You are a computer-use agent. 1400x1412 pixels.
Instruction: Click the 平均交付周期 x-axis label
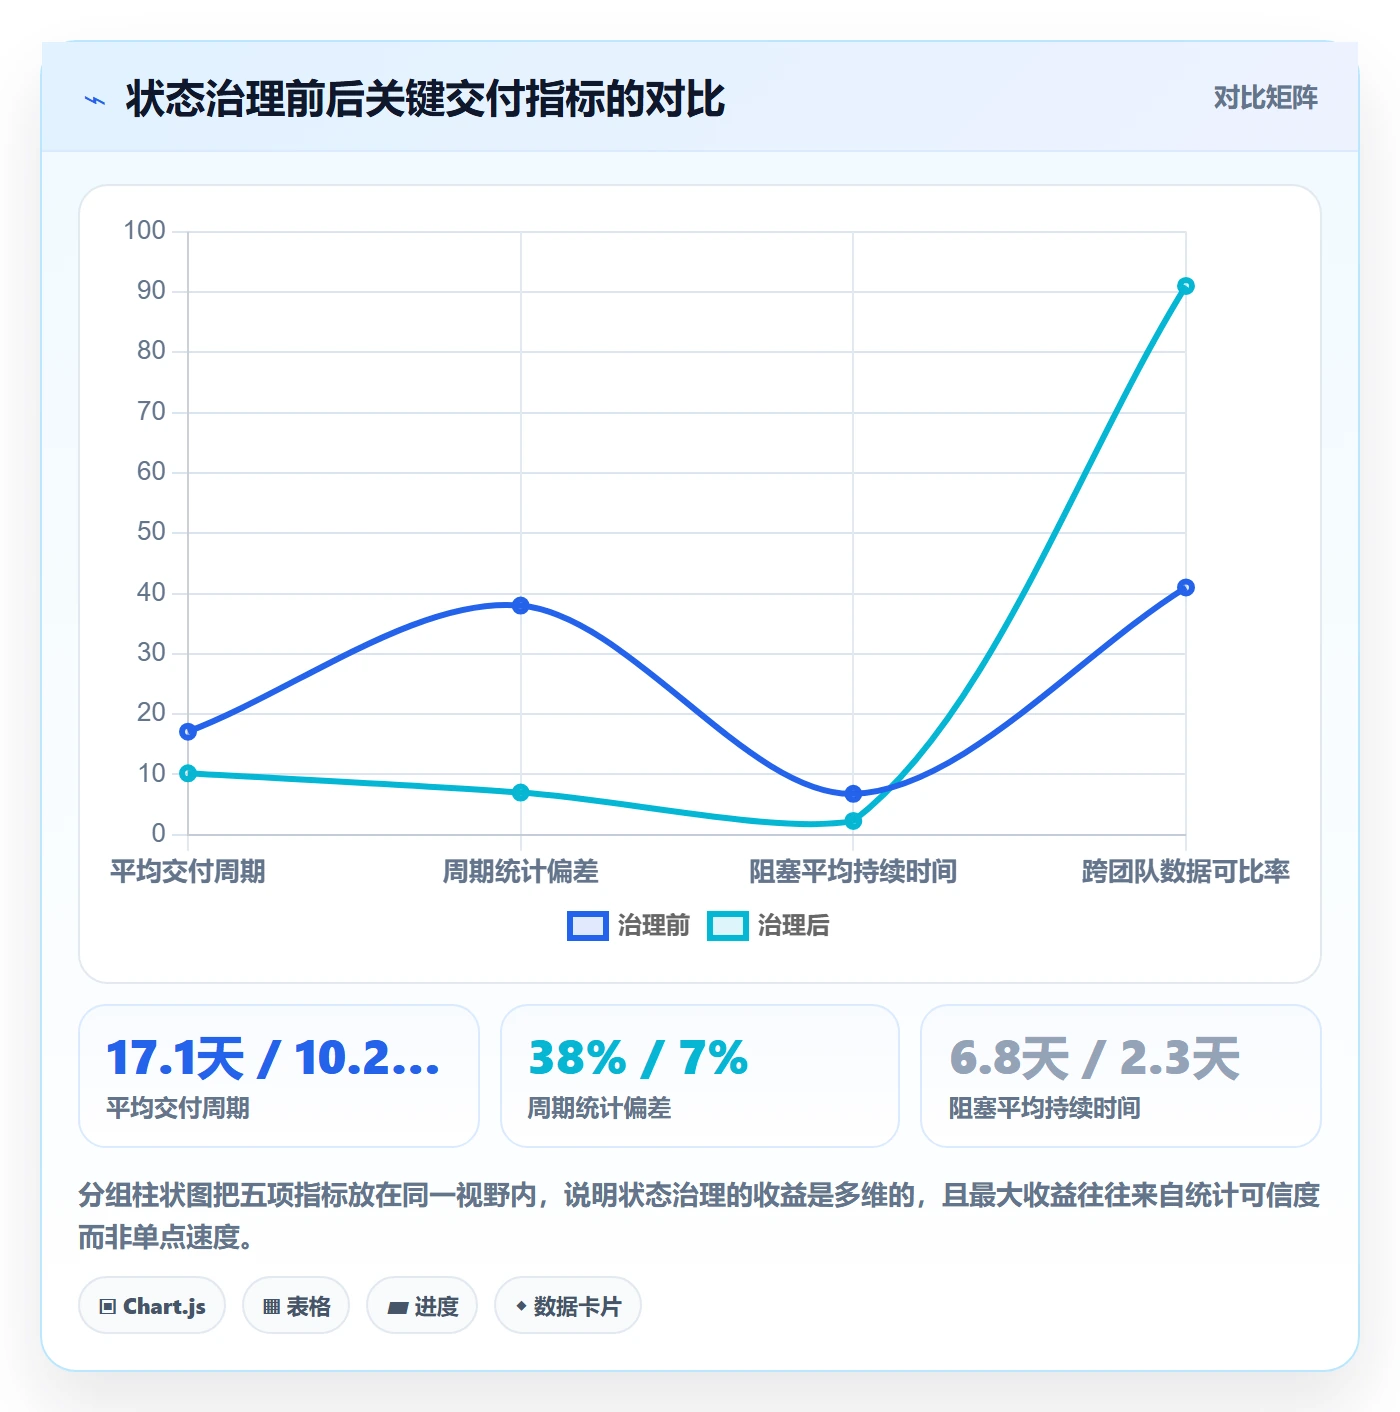(188, 871)
